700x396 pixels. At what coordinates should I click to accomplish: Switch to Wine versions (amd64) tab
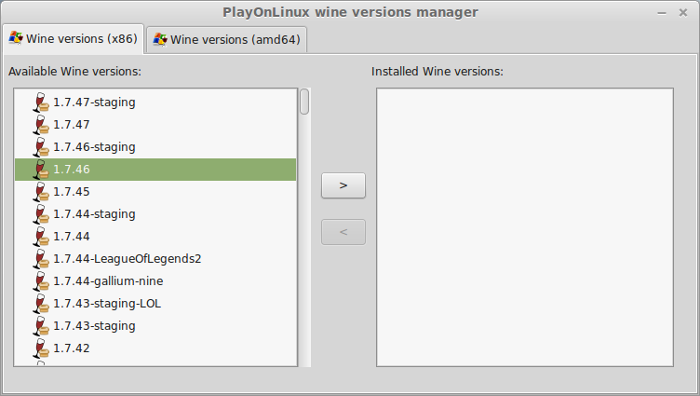pos(226,39)
